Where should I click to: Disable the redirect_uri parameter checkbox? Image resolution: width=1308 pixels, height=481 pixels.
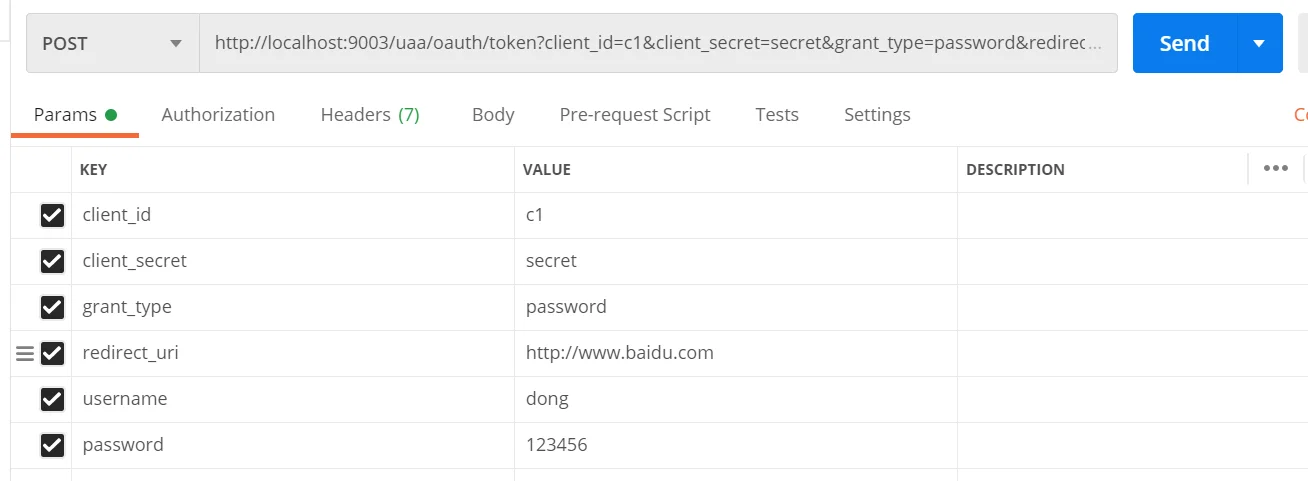pyautogui.click(x=52, y=353)
